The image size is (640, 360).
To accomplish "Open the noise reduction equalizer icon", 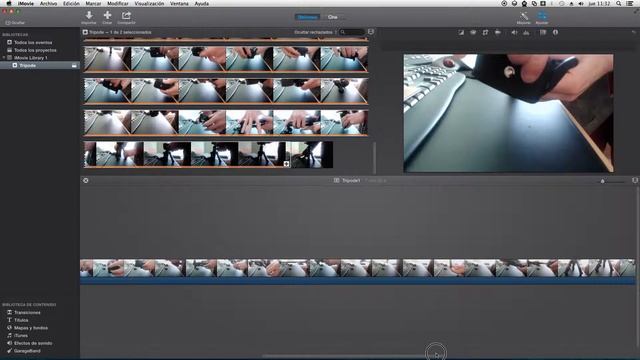I will 526,32.
